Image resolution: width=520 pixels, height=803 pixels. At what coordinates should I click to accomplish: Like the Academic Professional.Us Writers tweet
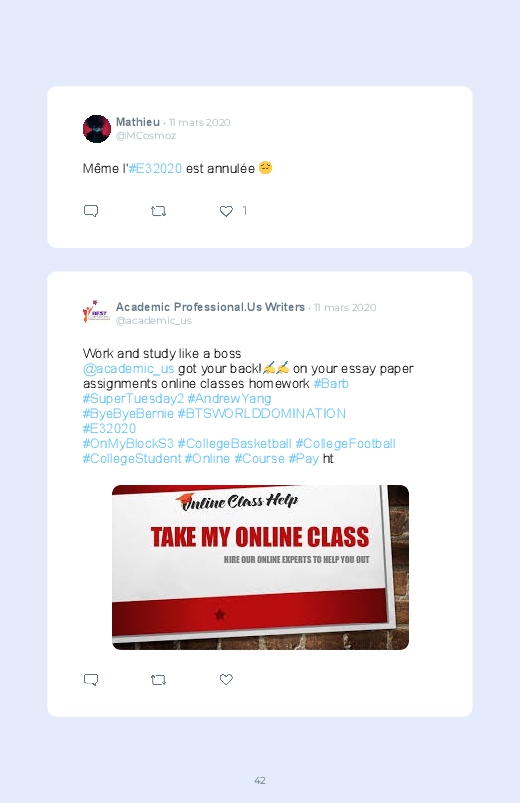[x=226, y=680]
